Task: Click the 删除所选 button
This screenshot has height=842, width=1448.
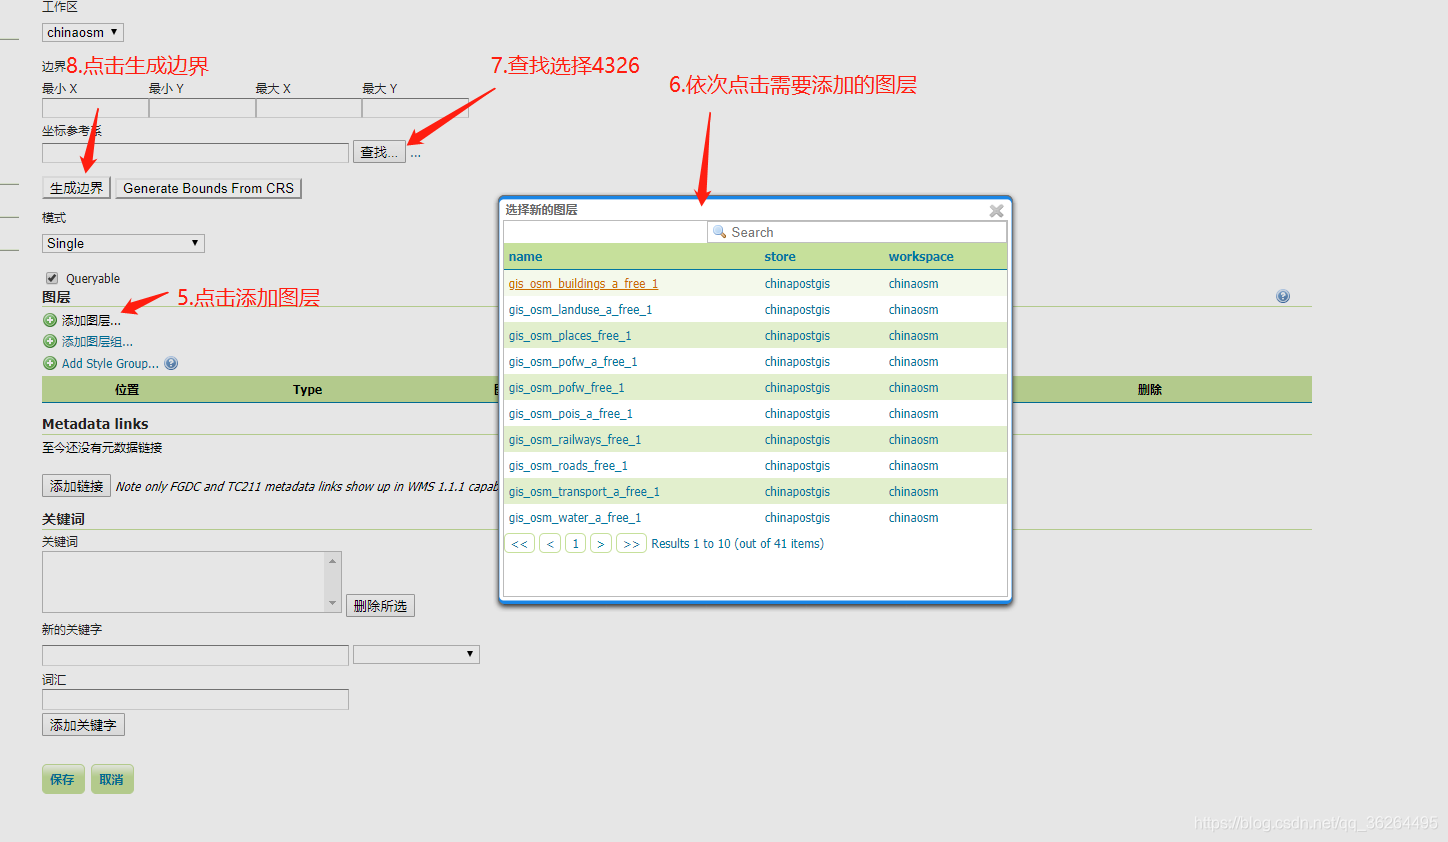Action: coord(380,606)
